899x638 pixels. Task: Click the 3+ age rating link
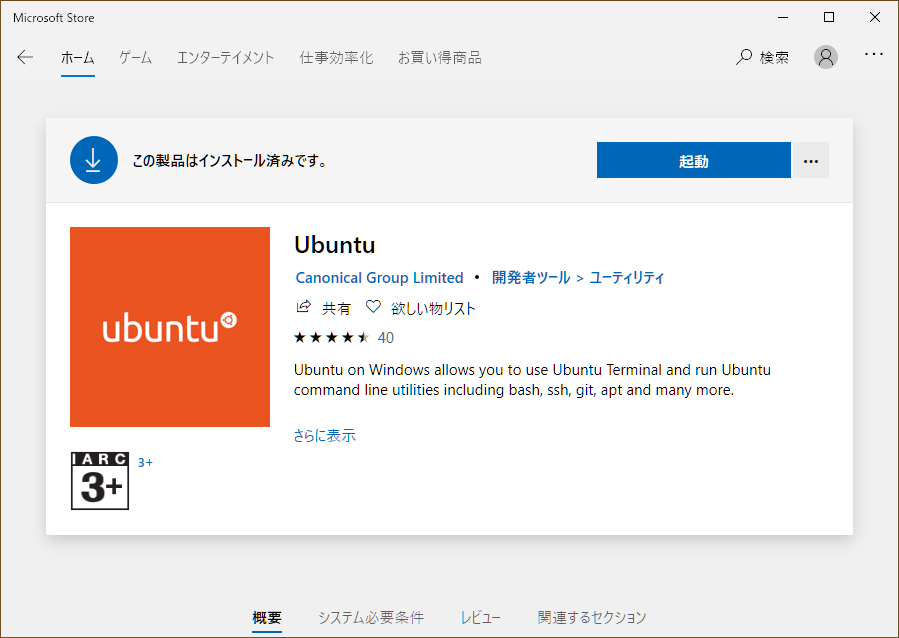click(x=145, y=462)
